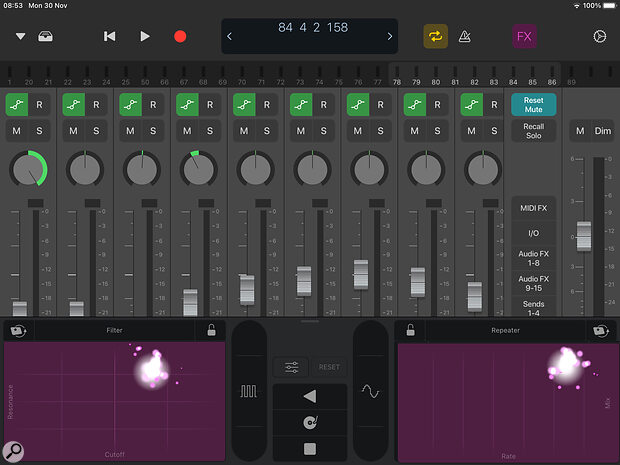The width and height of the screenshot is (620, 465).
Task: Mute the fourth channel strip
Action: coord(187,131)
